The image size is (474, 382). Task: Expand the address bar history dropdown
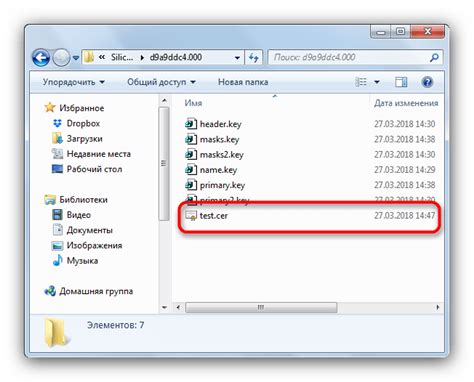click(x=237, y=58)
